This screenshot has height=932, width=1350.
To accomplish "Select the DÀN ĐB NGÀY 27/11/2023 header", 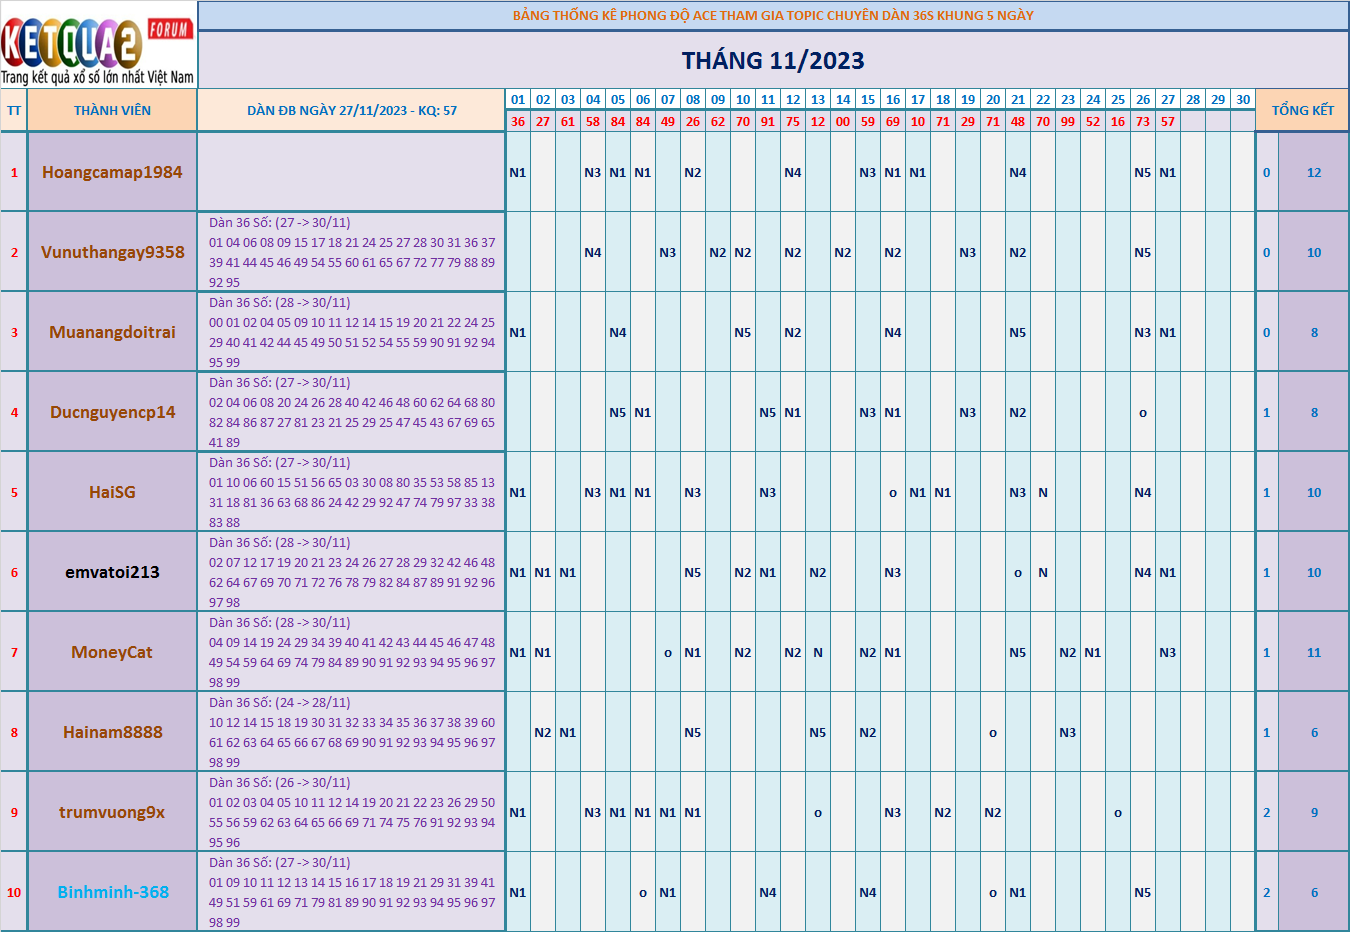I will [x=351, y=111].
